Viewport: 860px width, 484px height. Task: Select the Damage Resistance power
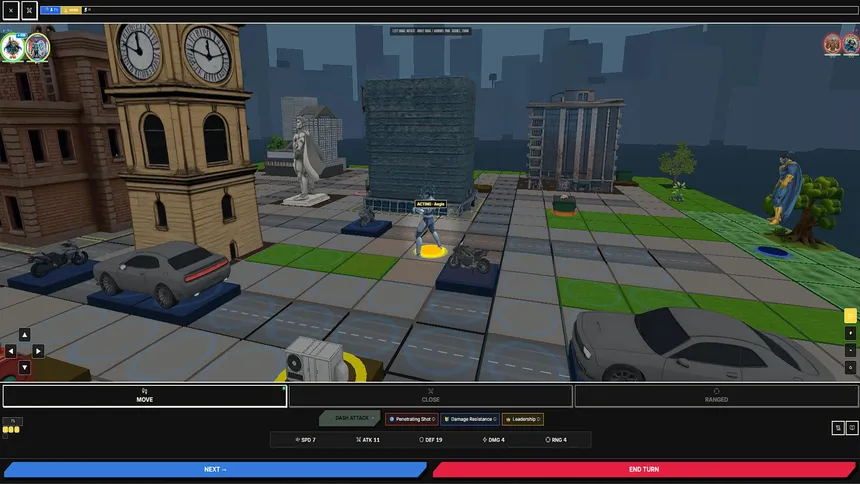470,419
